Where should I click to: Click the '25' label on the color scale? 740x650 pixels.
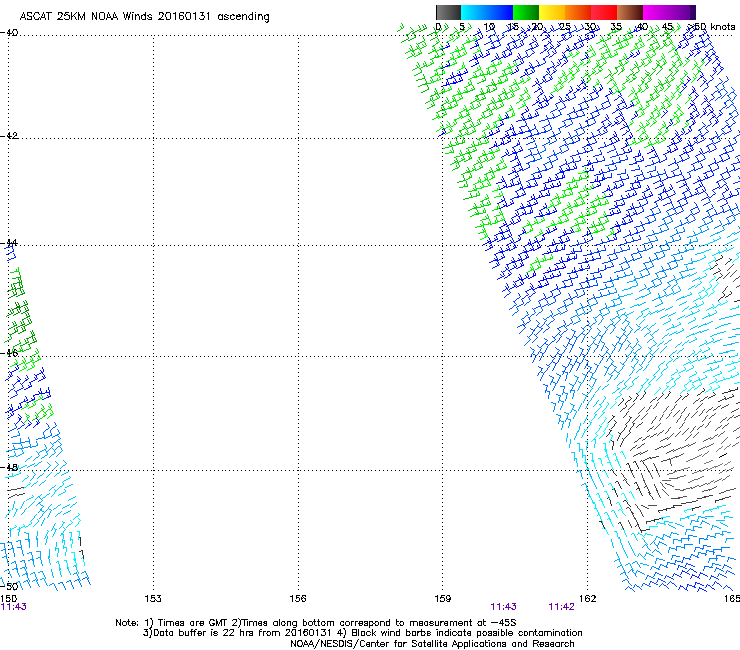[x=564, y=27]
